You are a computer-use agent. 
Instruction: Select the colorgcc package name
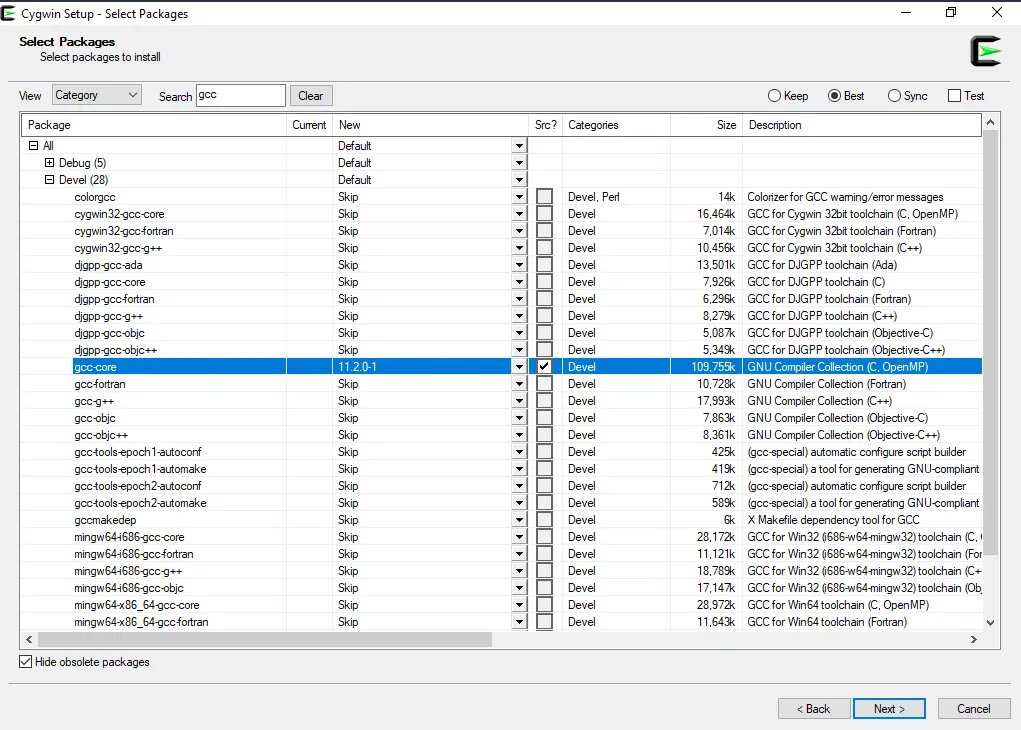pyautogui.click(x=95, y=197)
